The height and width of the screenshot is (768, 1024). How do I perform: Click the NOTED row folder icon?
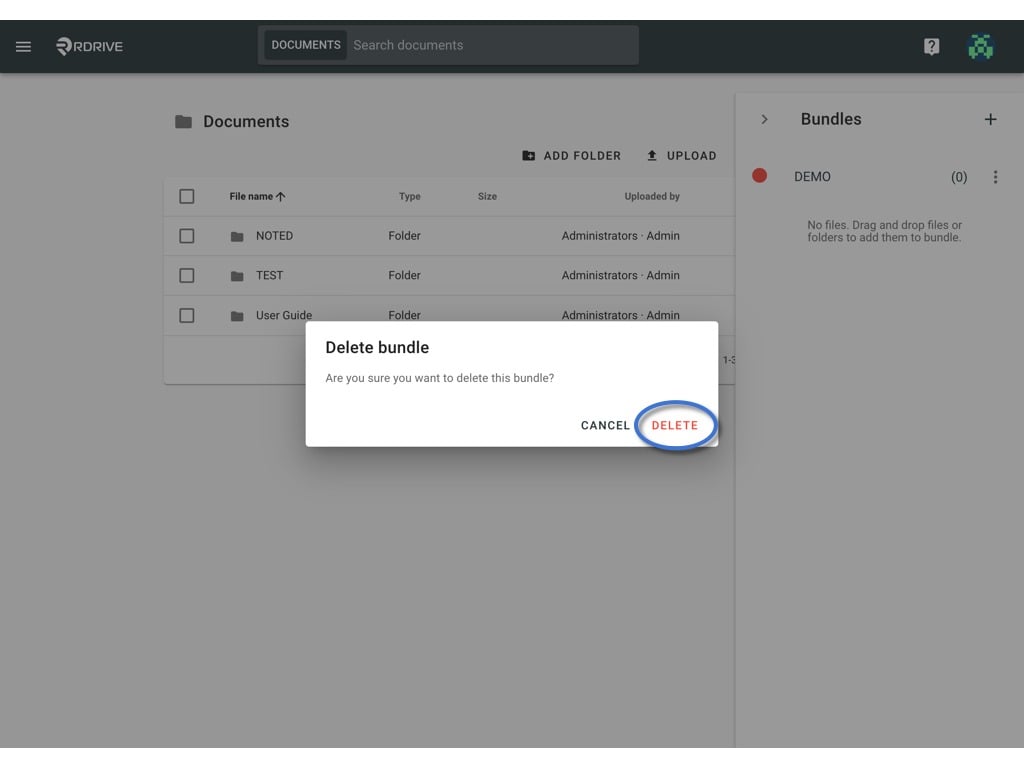pyautogui.click(x=237, y=236)
